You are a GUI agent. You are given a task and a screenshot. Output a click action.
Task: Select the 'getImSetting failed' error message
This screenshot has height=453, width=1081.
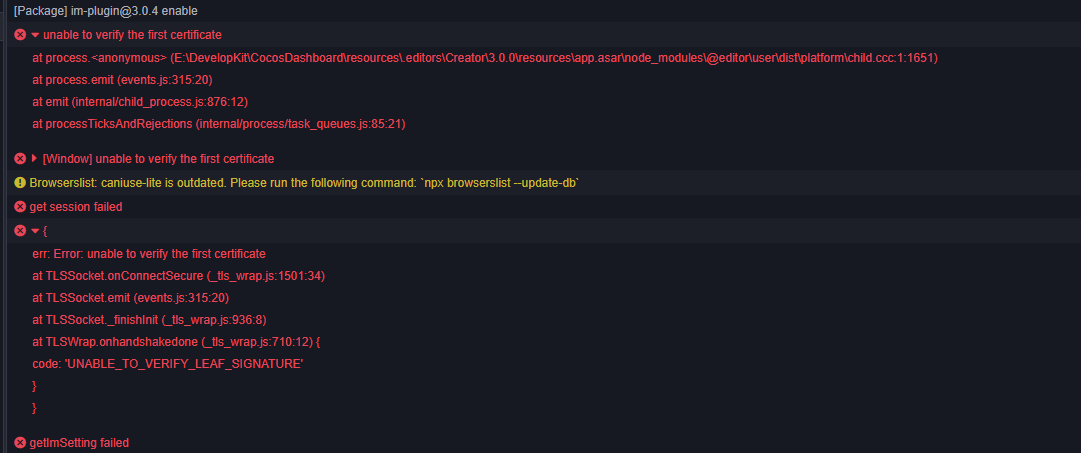click(79, 443)
